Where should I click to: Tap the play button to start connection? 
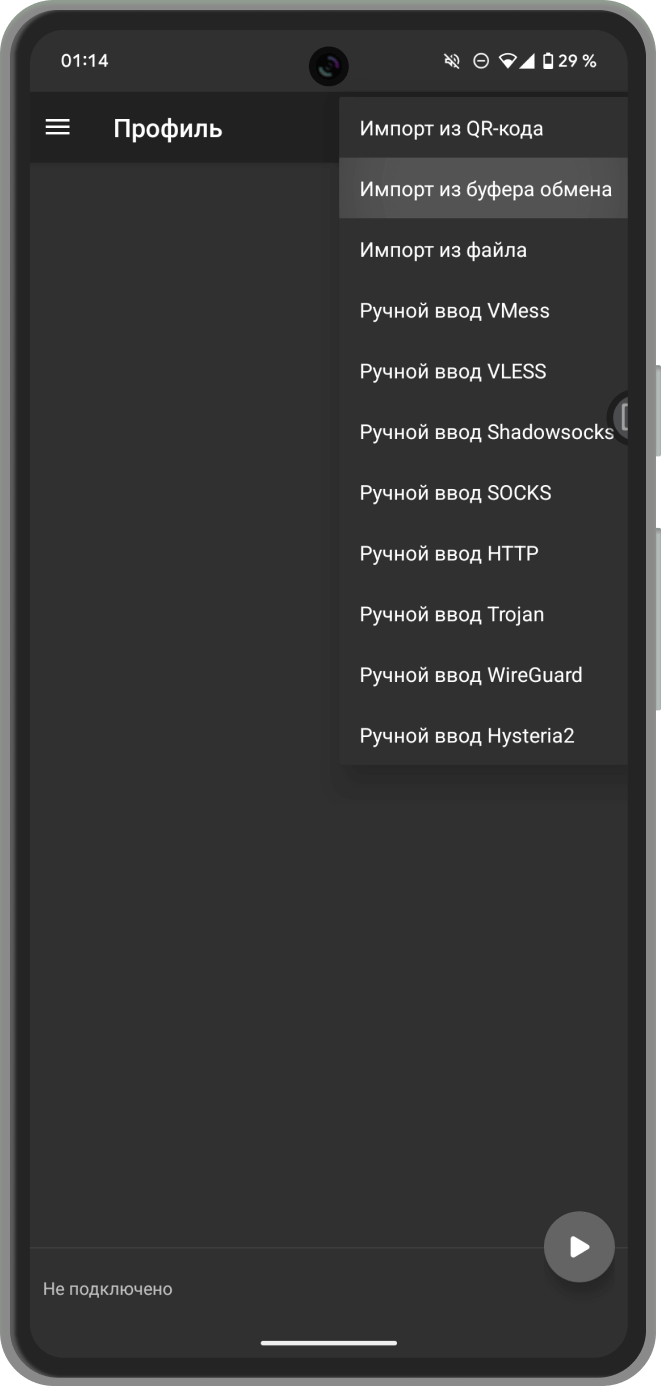click(x=579, y=1246)
